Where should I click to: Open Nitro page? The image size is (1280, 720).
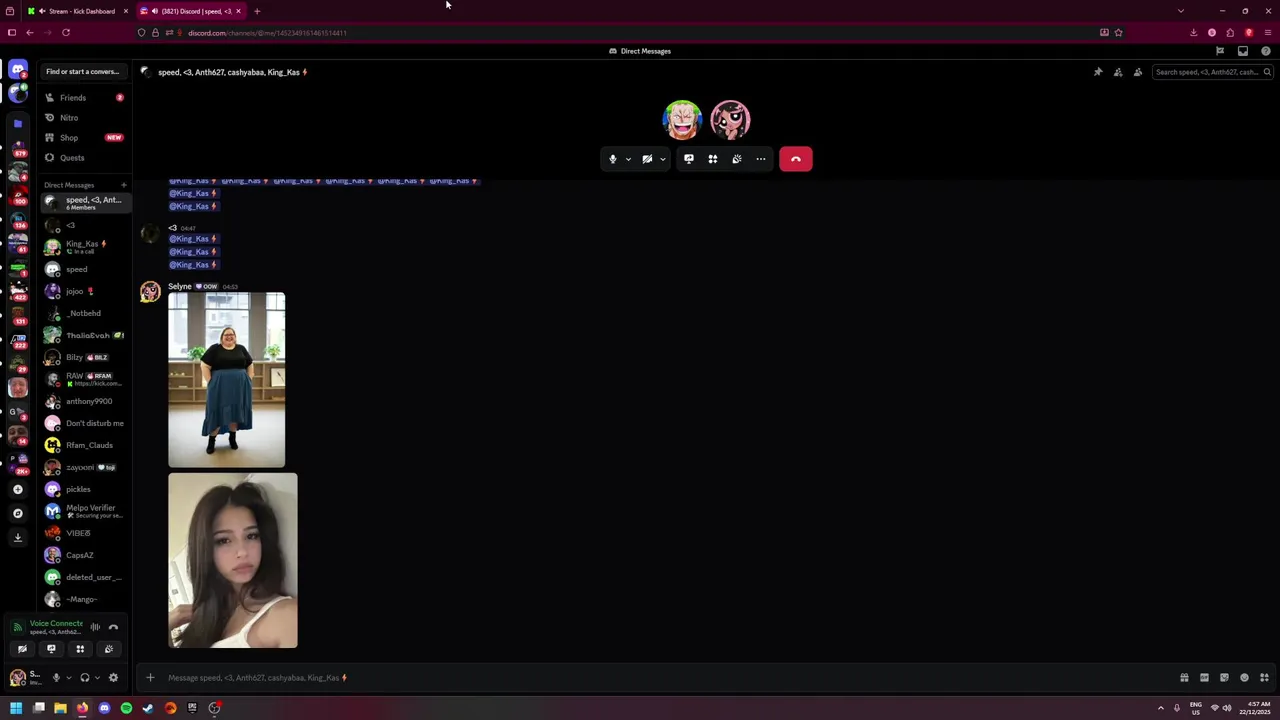86,118
